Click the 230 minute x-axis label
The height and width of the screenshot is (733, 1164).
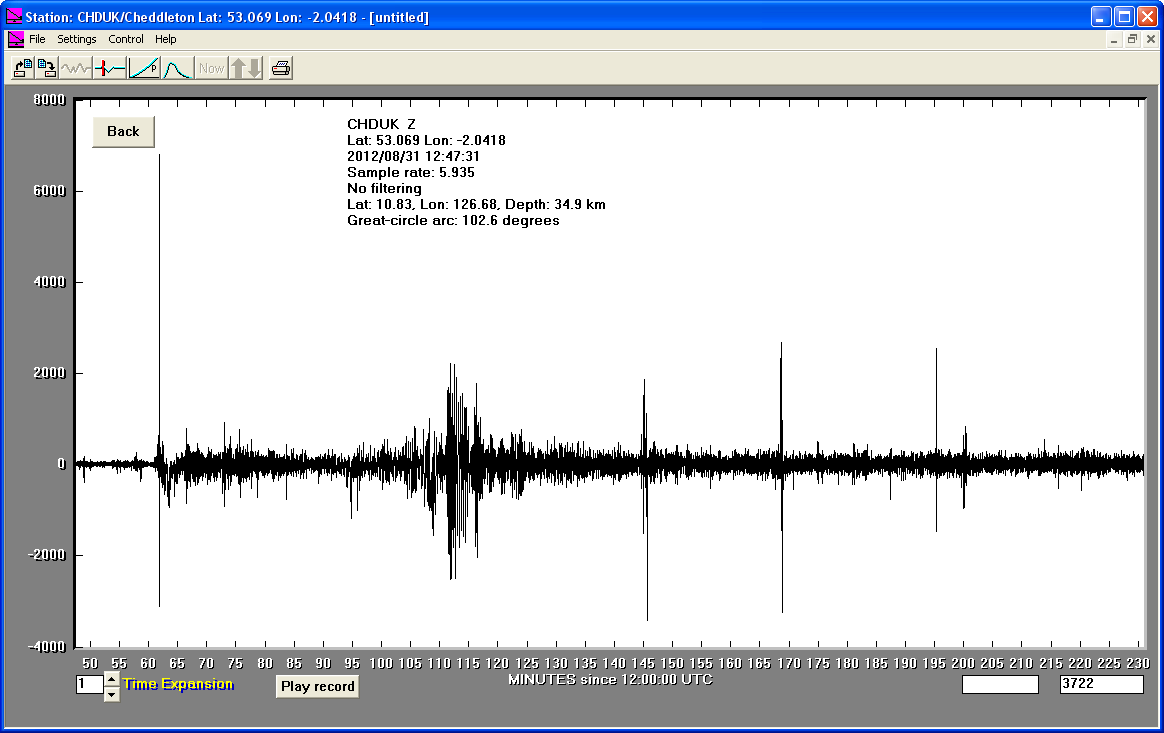click(x=1137, y=663)
